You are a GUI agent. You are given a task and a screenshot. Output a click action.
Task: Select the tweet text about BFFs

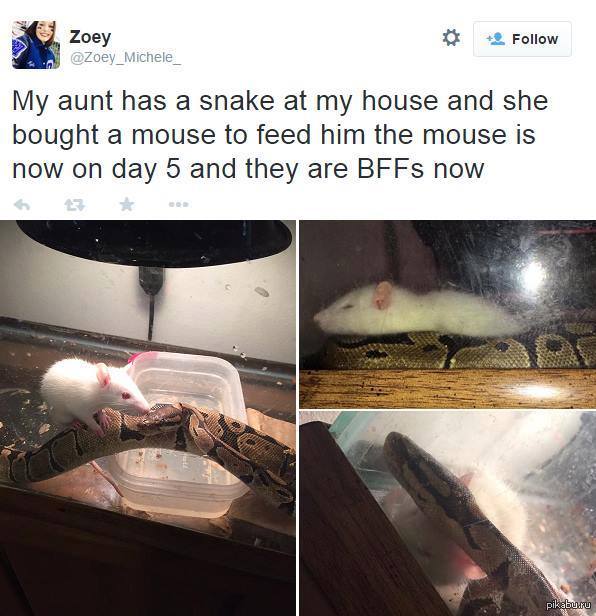click(x=280, y=135)
